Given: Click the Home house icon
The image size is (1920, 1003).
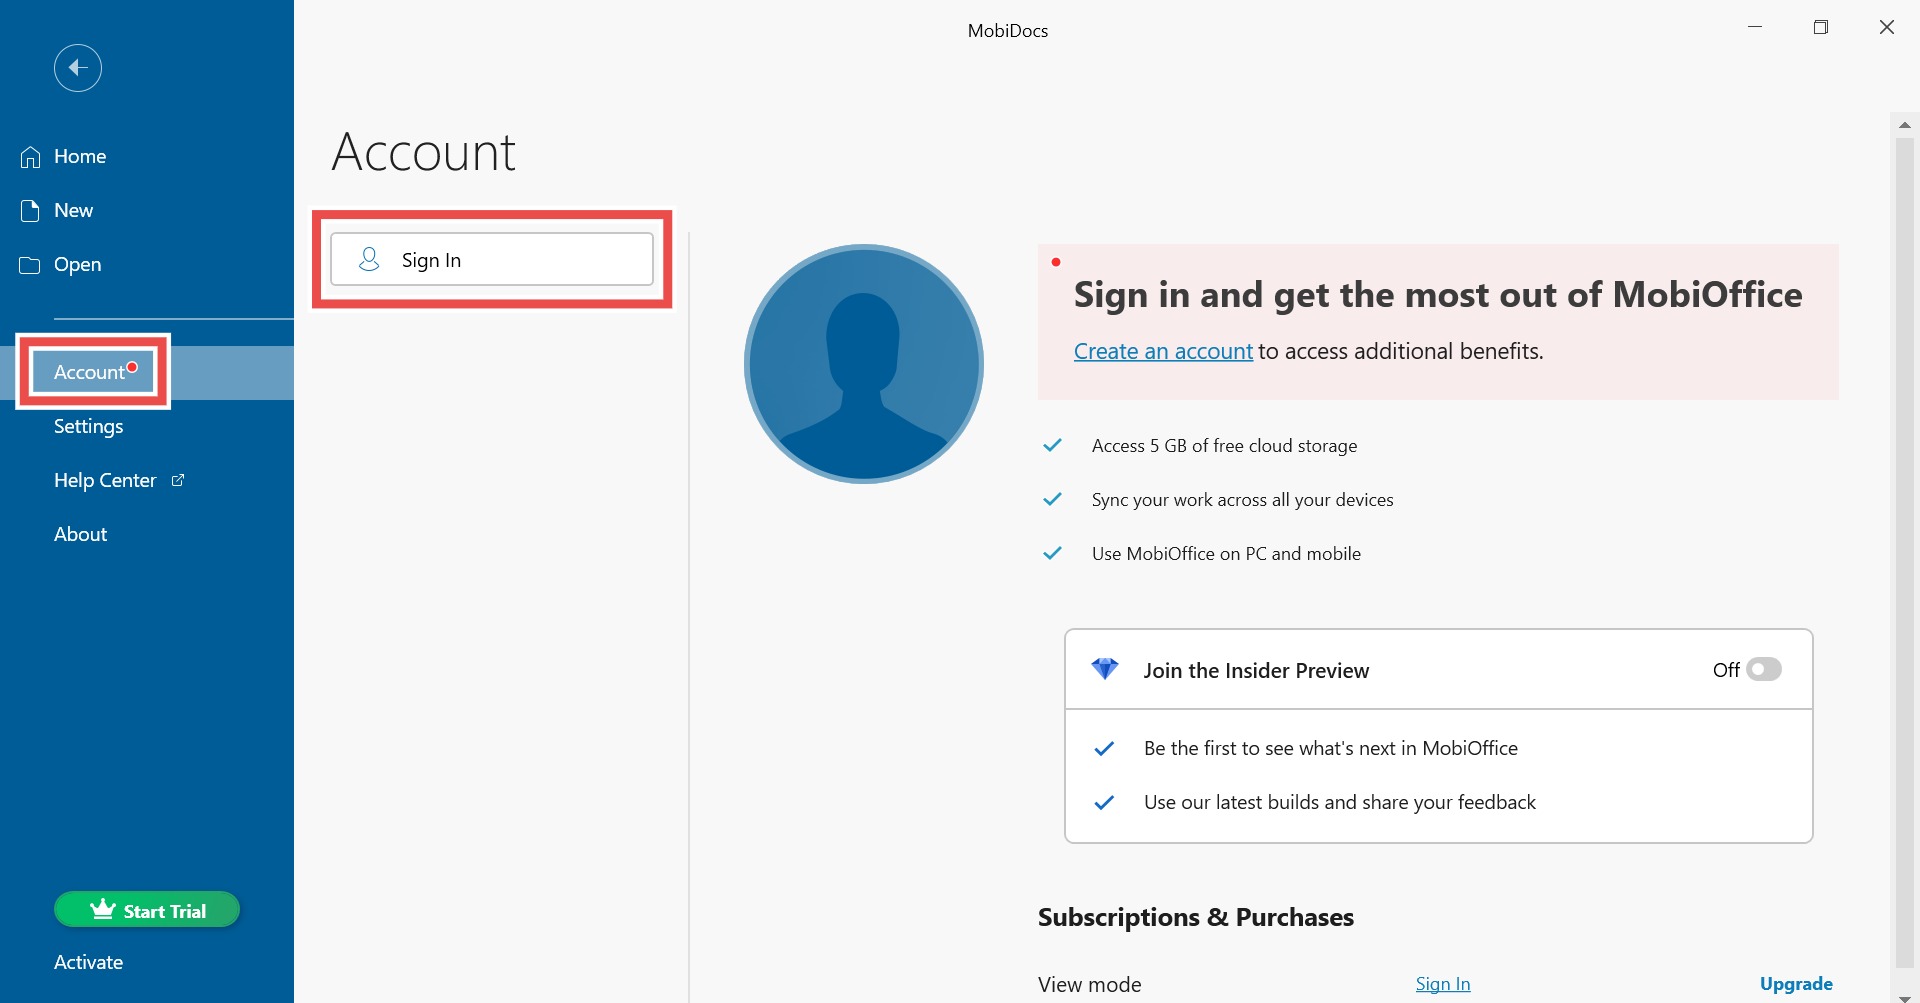Looking at the screenshot, I should point(30,157).
